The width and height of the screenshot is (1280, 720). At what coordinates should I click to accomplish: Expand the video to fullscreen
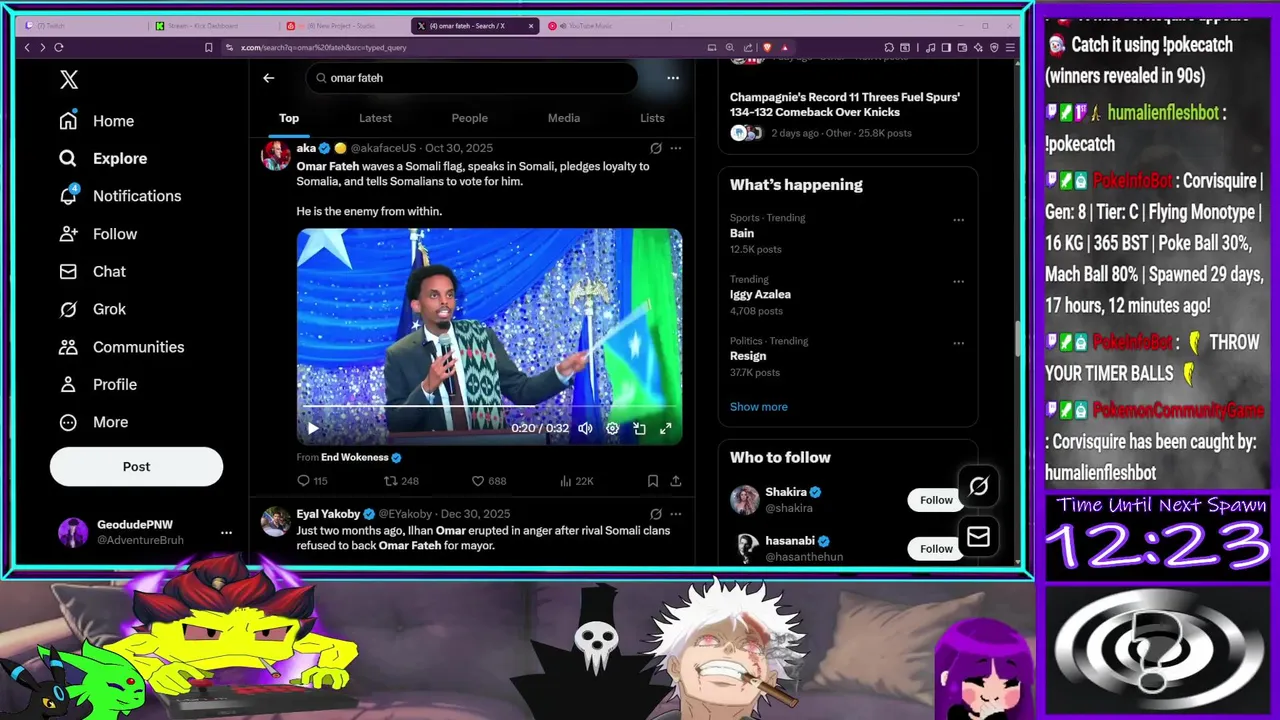pyautogui.click(x=665, y=428)
